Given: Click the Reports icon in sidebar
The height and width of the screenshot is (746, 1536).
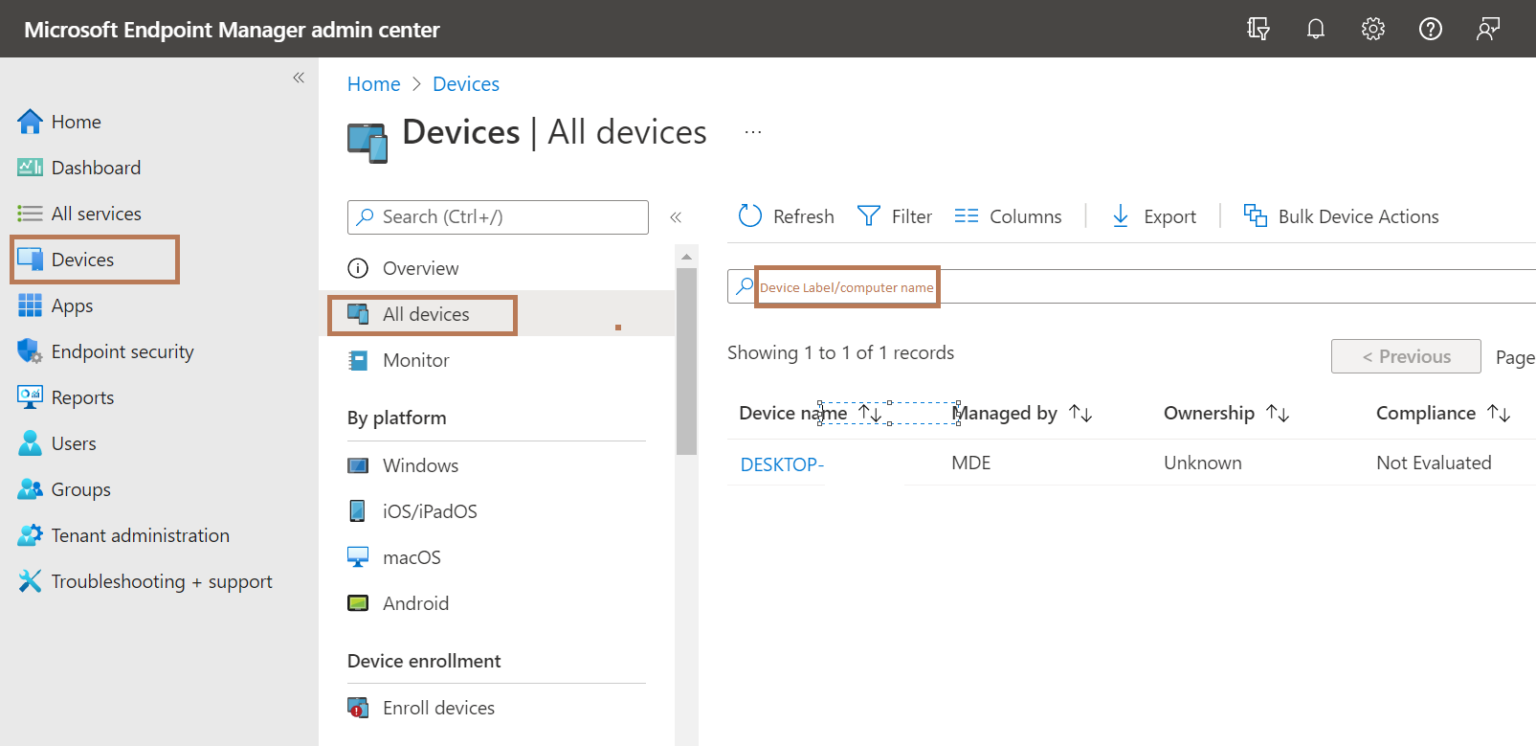Looking at the screenshot, I should [30, 397].
